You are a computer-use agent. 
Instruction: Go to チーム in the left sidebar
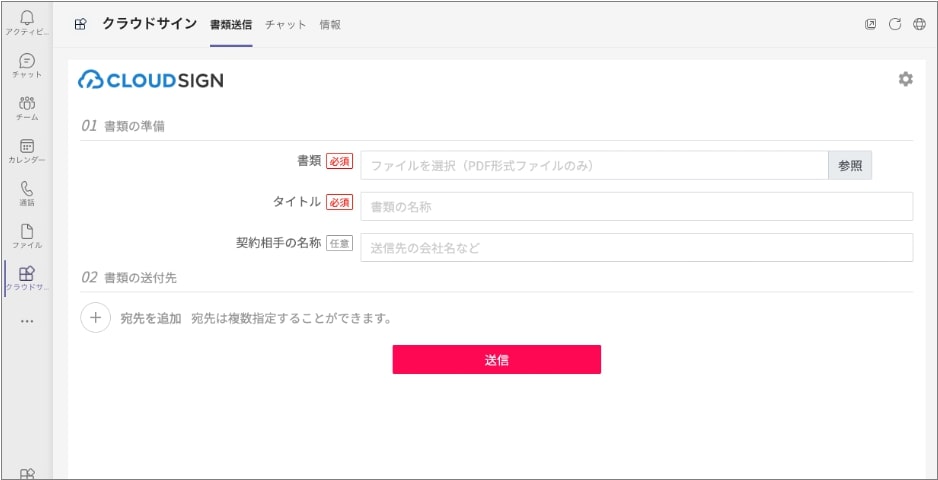[27, 107]
